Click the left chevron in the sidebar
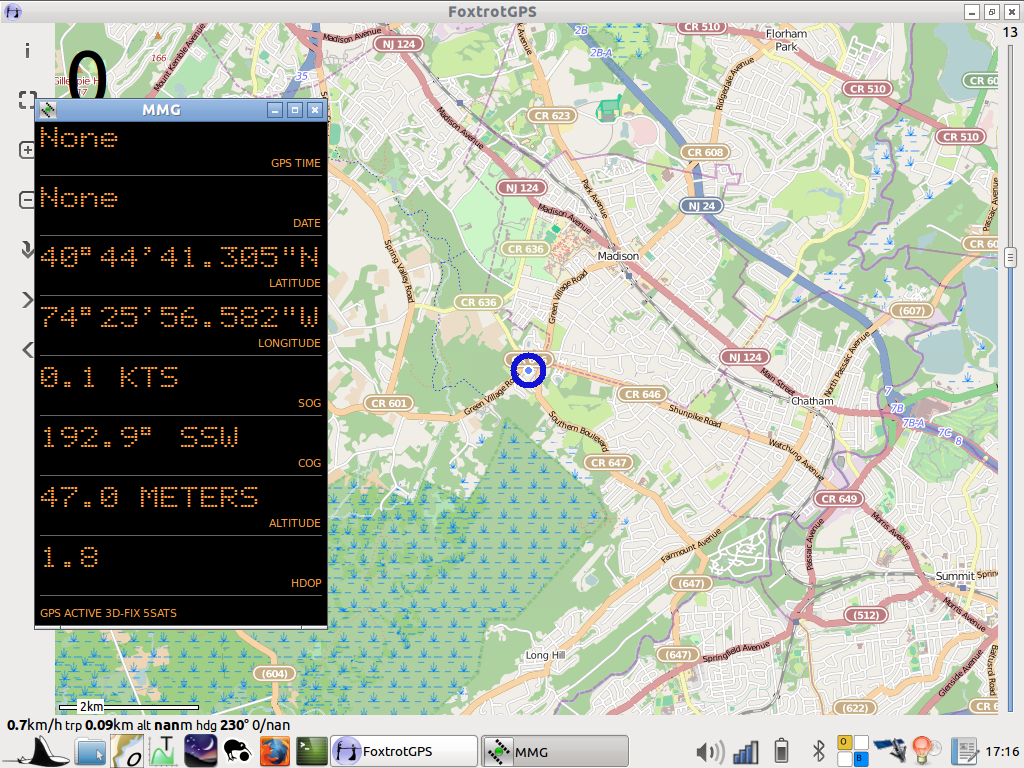Screen dimensions: 1024x768 coord(27,349)
